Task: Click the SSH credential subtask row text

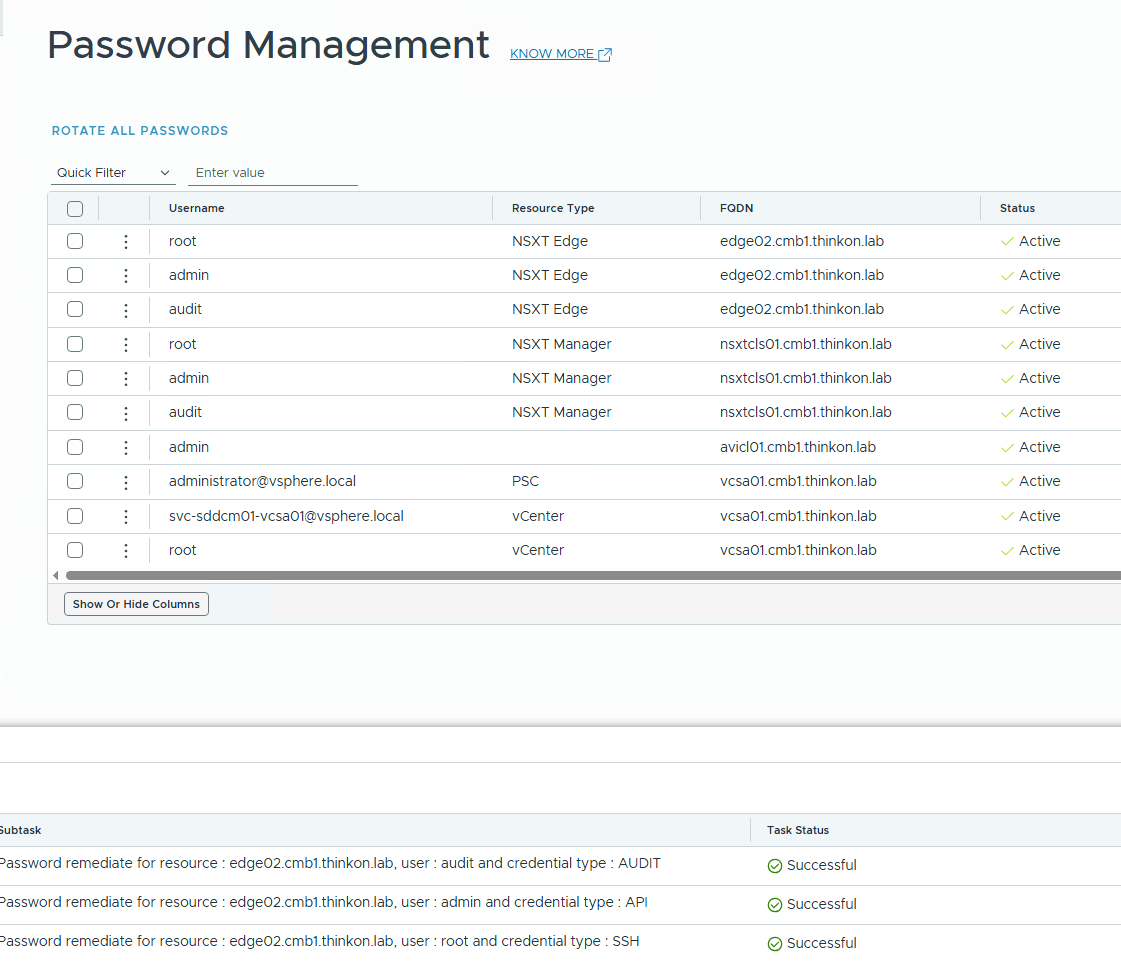Action: (320, 941)
